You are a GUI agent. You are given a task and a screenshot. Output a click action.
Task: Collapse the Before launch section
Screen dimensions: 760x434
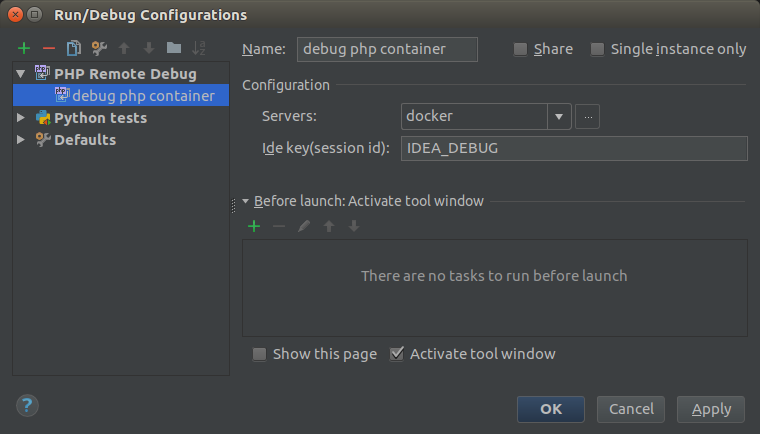246,201
